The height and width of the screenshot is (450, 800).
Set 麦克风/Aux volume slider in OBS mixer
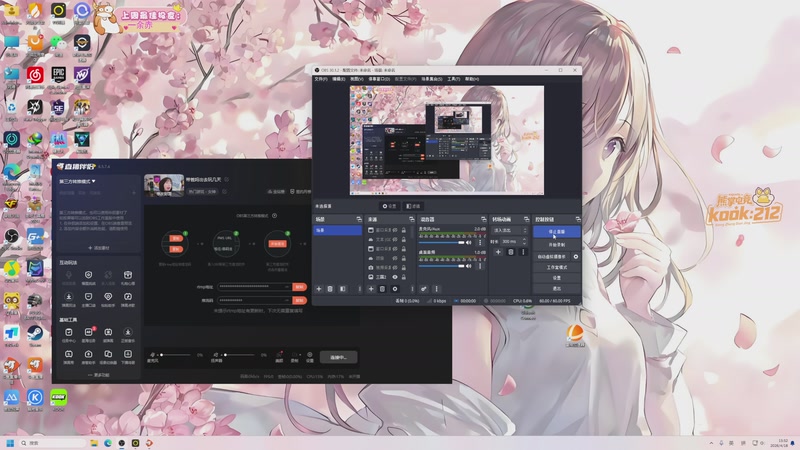(441, 242)
